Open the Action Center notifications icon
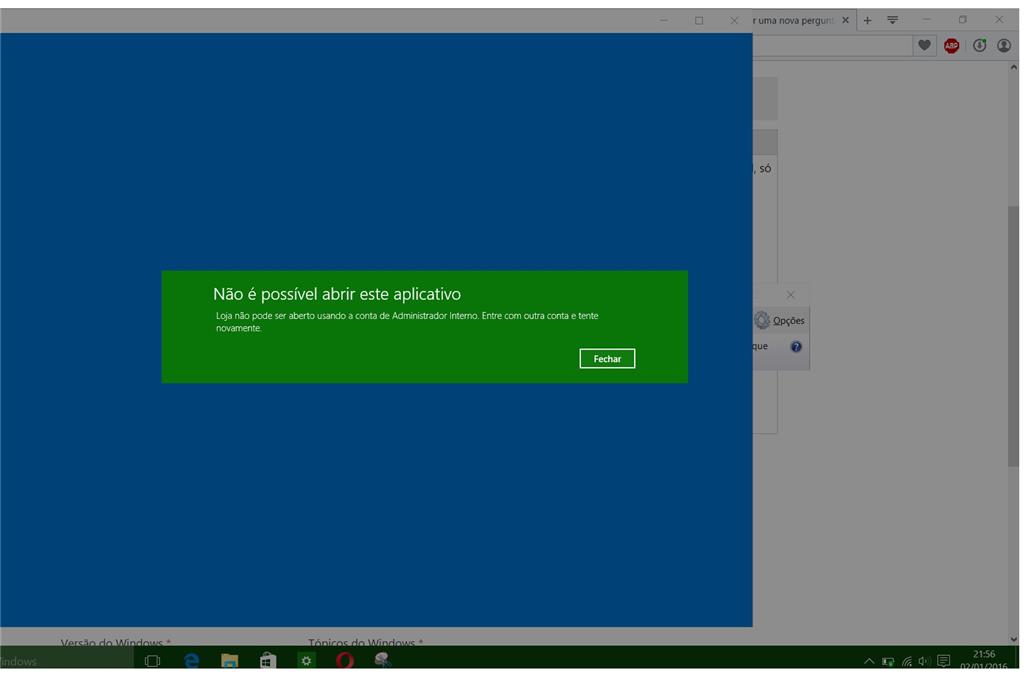The width and height of the screenshot is (1024, 677). pyautogui.click(x=944, y=661)
